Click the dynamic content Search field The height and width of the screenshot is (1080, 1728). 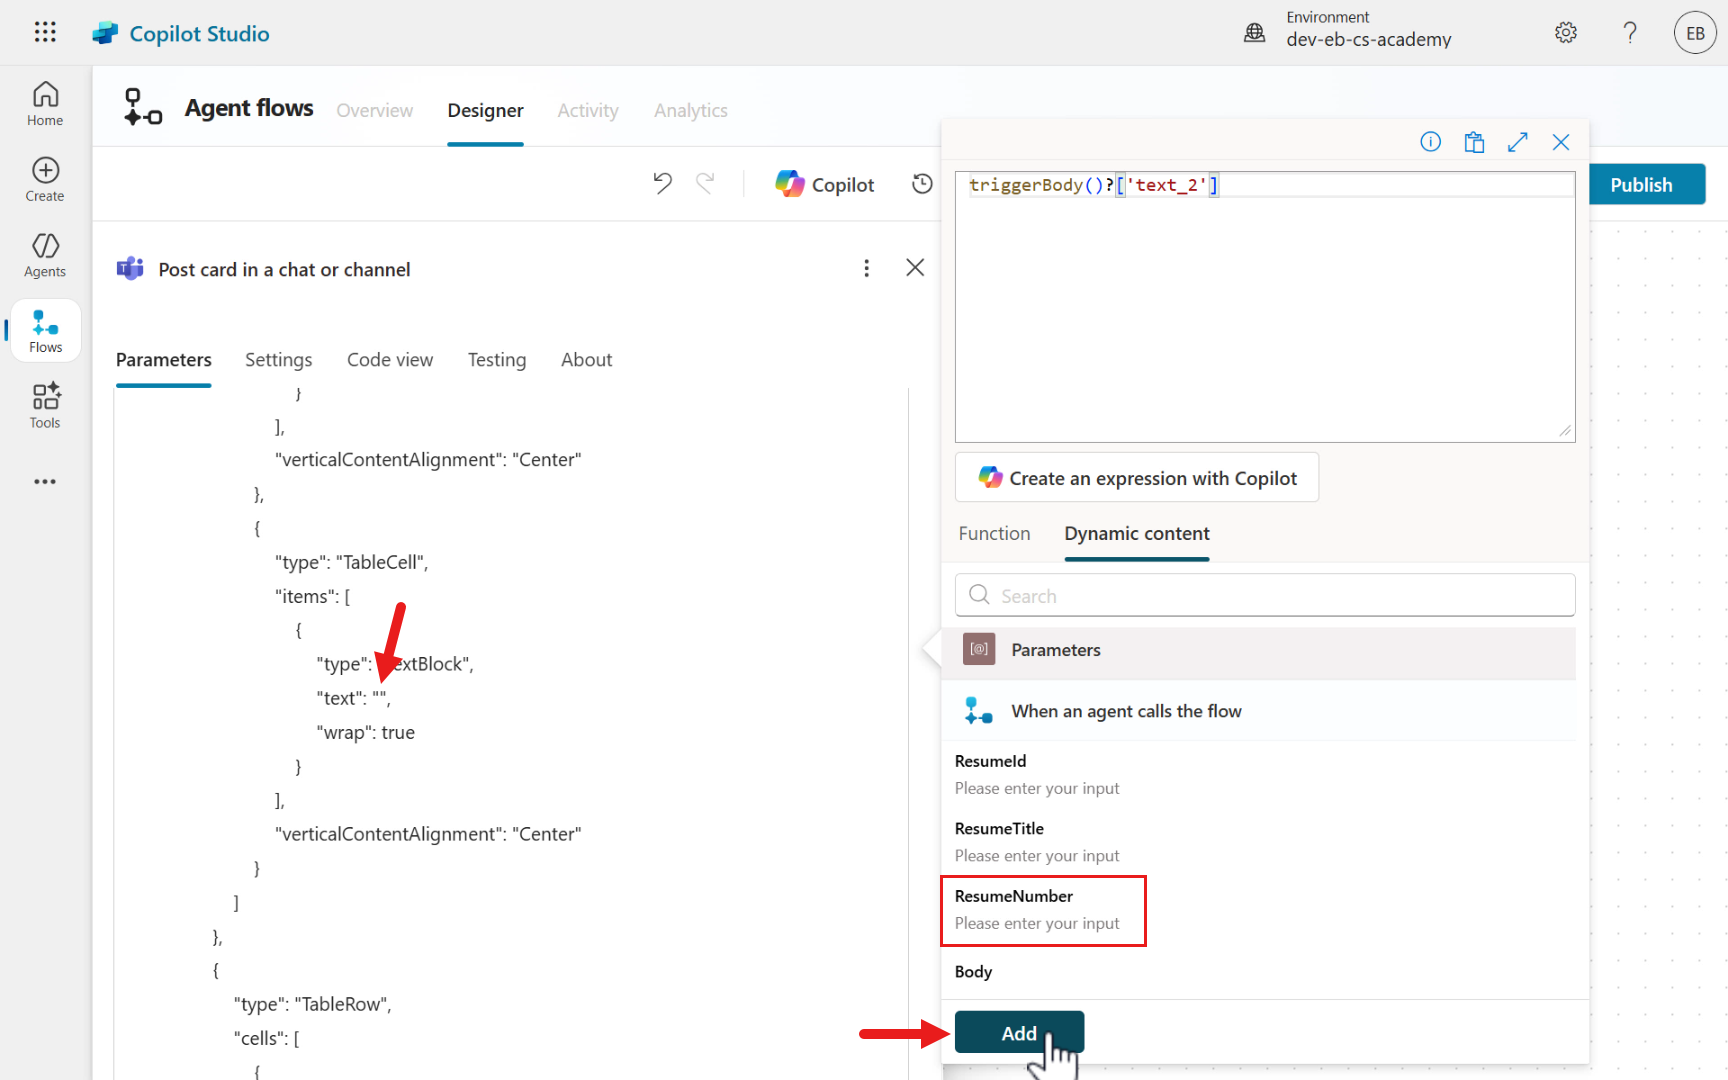click(x=1265, y=596)
